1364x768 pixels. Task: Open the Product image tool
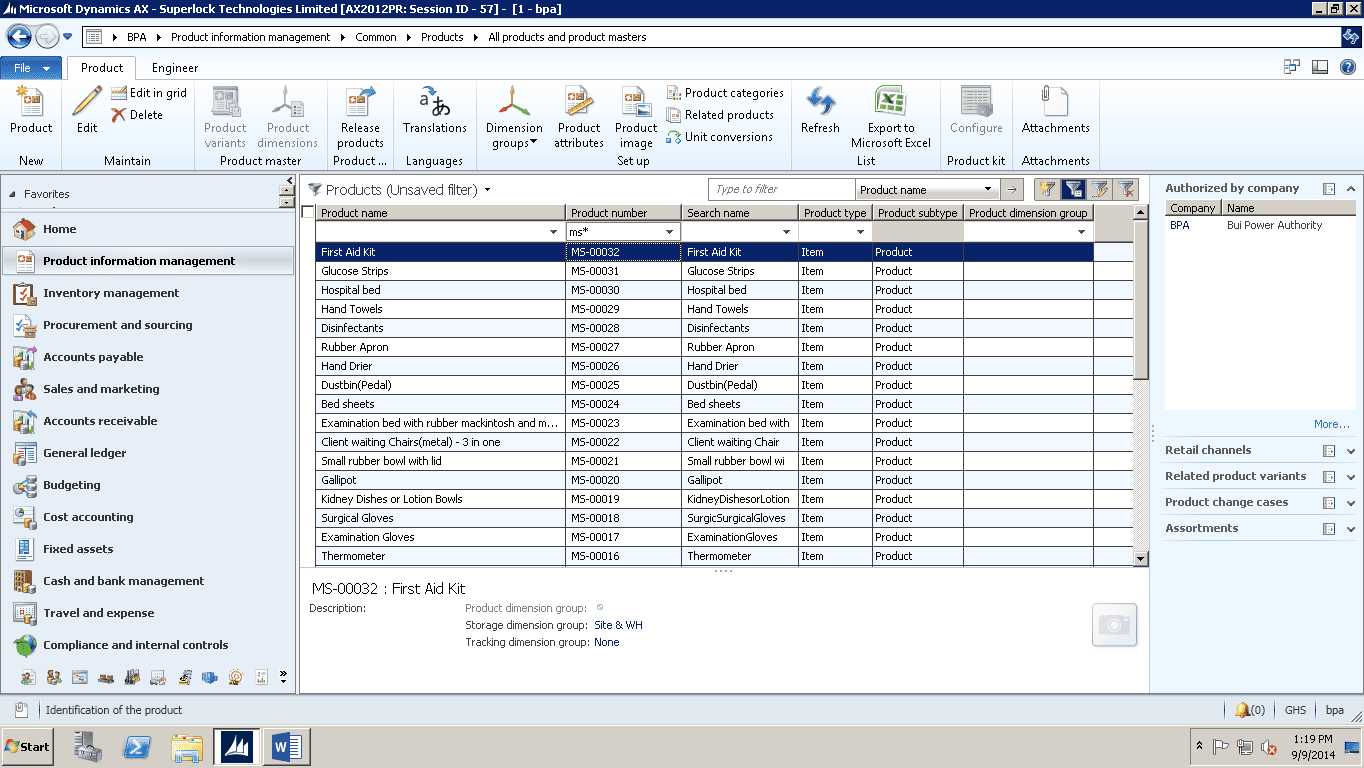636,105
